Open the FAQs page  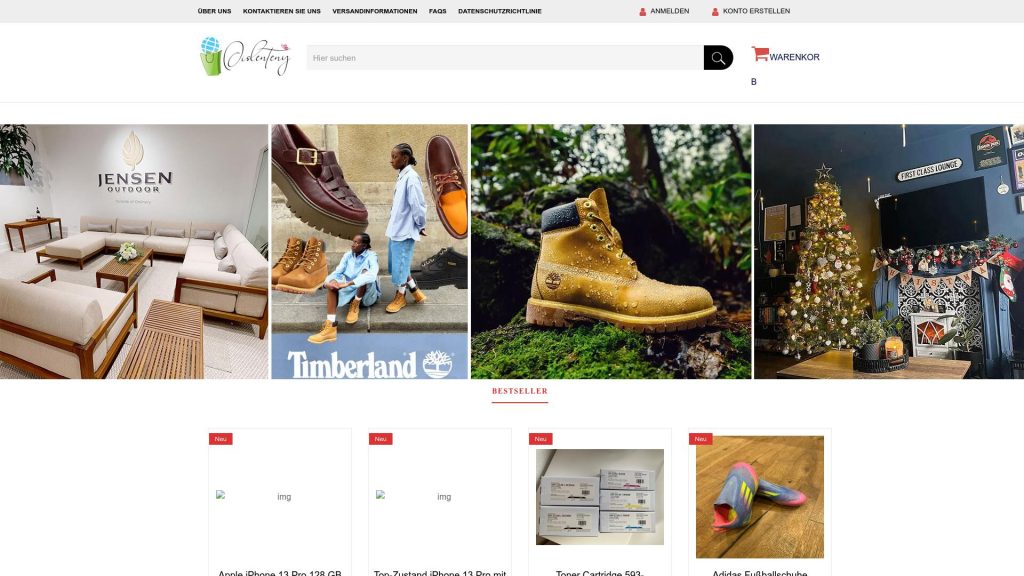[x=438, y=11]
